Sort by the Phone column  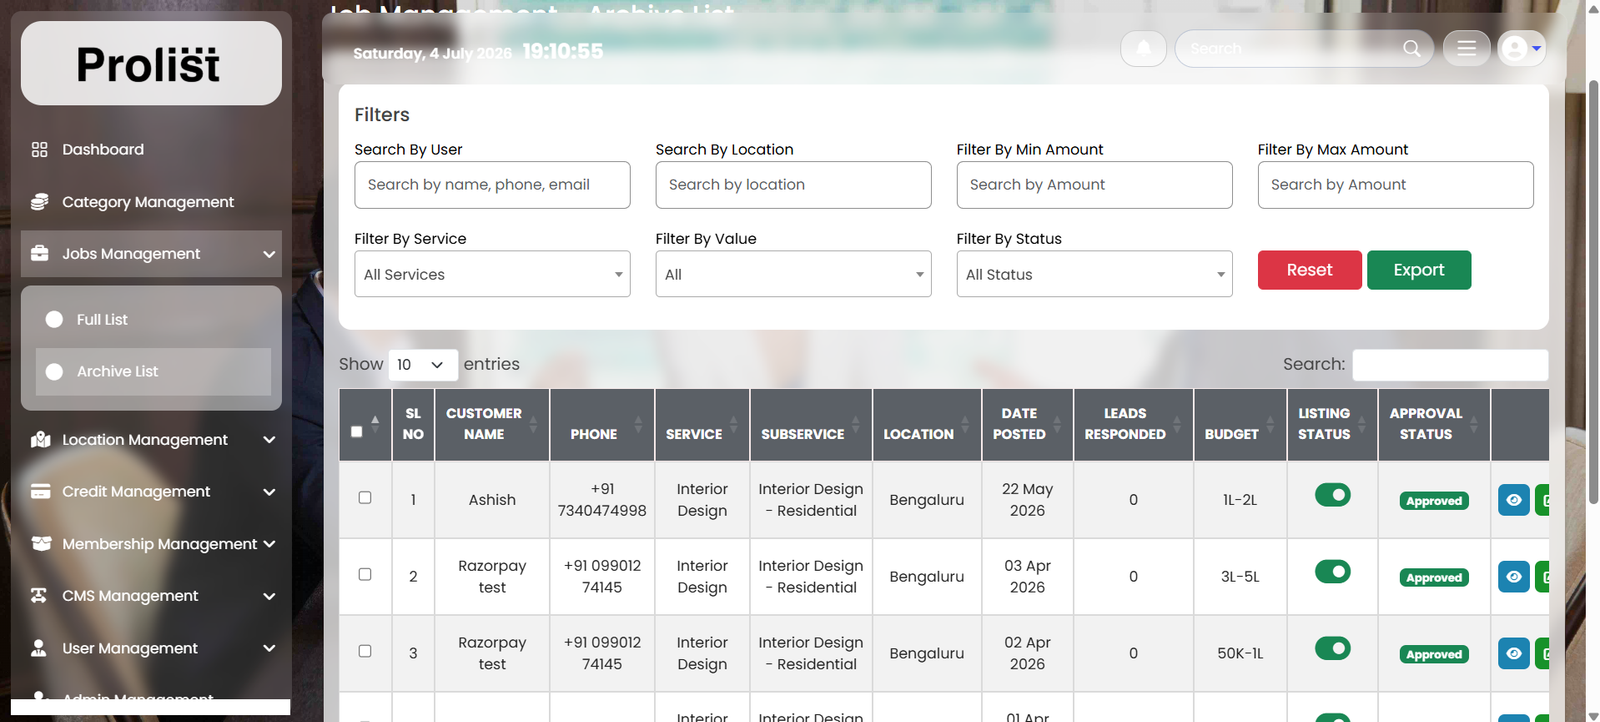pyautogui.click(x=602, y=424)
